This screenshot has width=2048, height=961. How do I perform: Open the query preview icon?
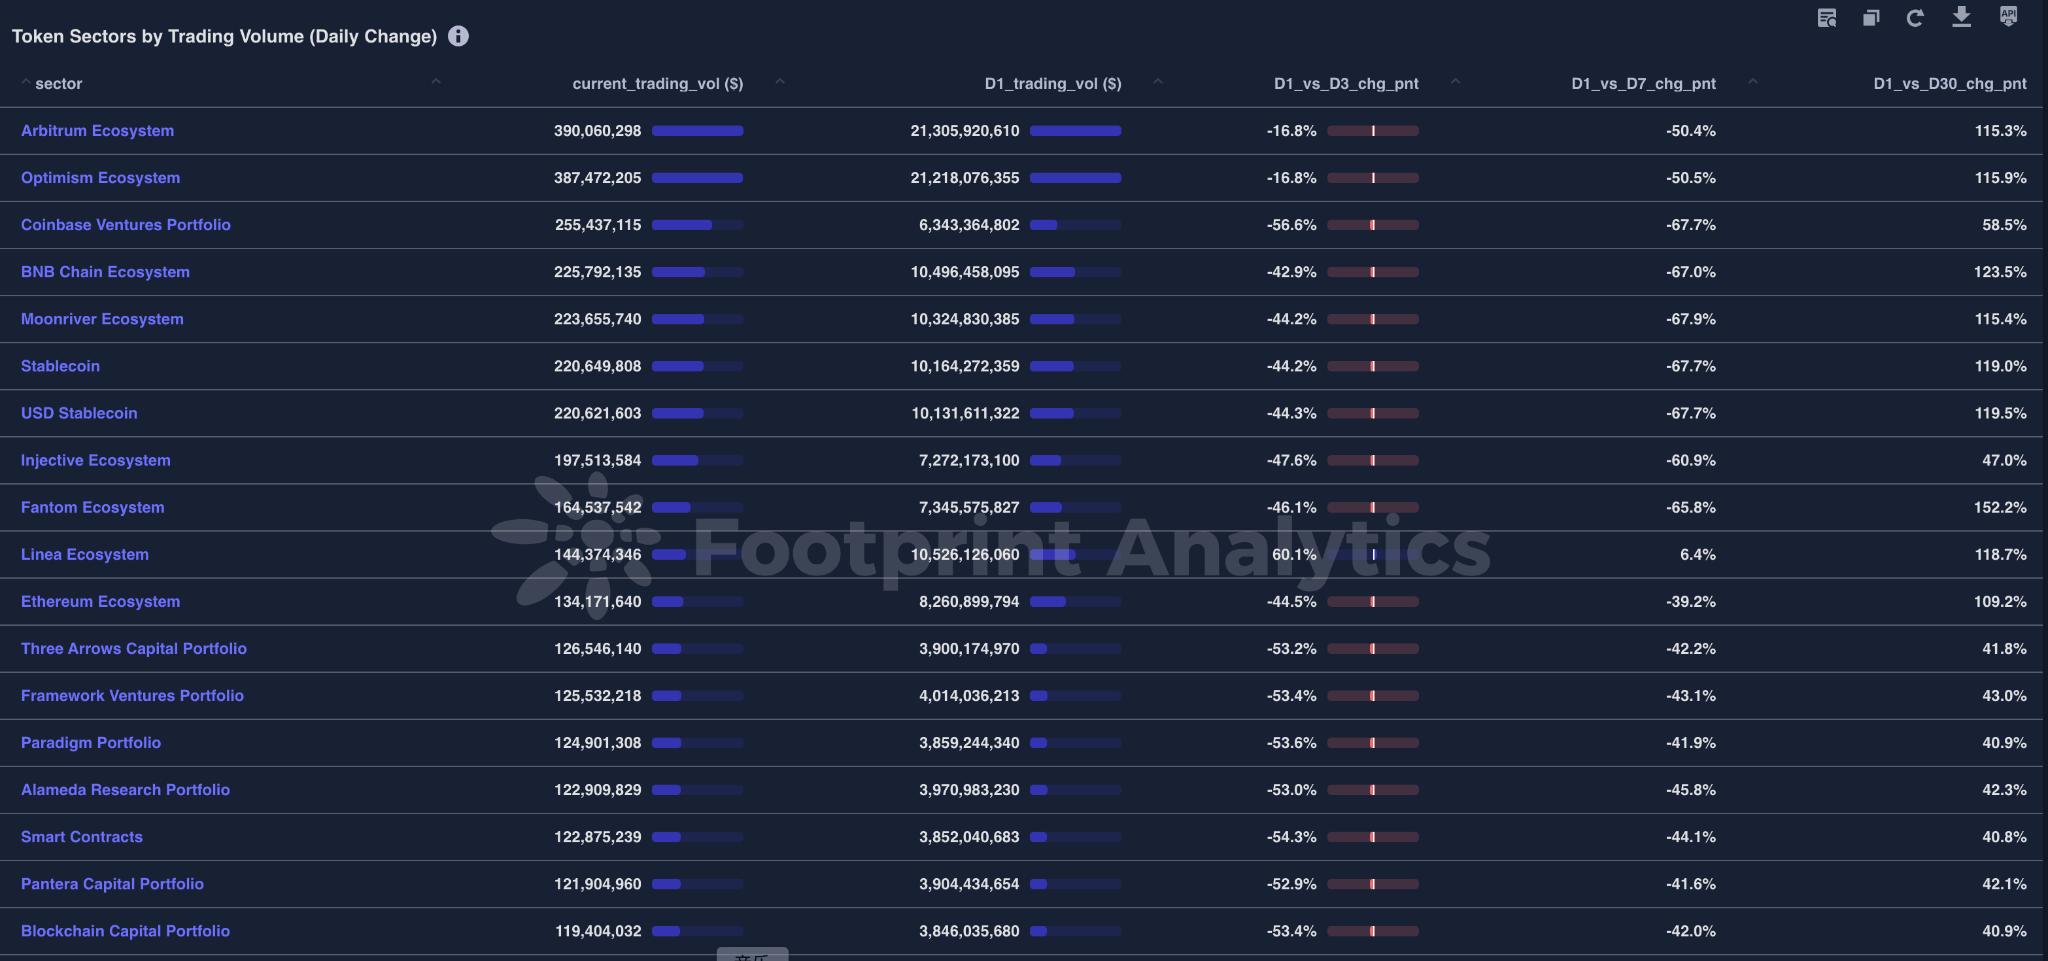pyautogui.click(x=1827, y=18)
